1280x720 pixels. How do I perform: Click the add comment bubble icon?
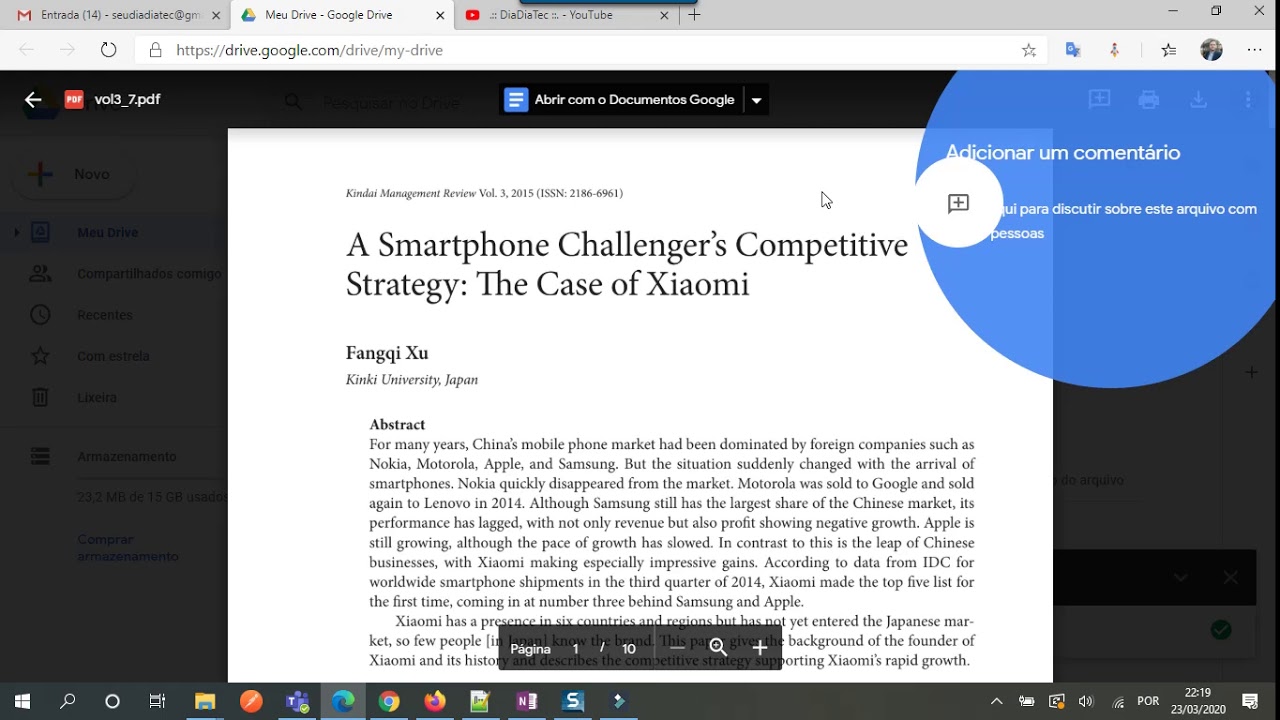pyautogui.click(x=958, y=204)
